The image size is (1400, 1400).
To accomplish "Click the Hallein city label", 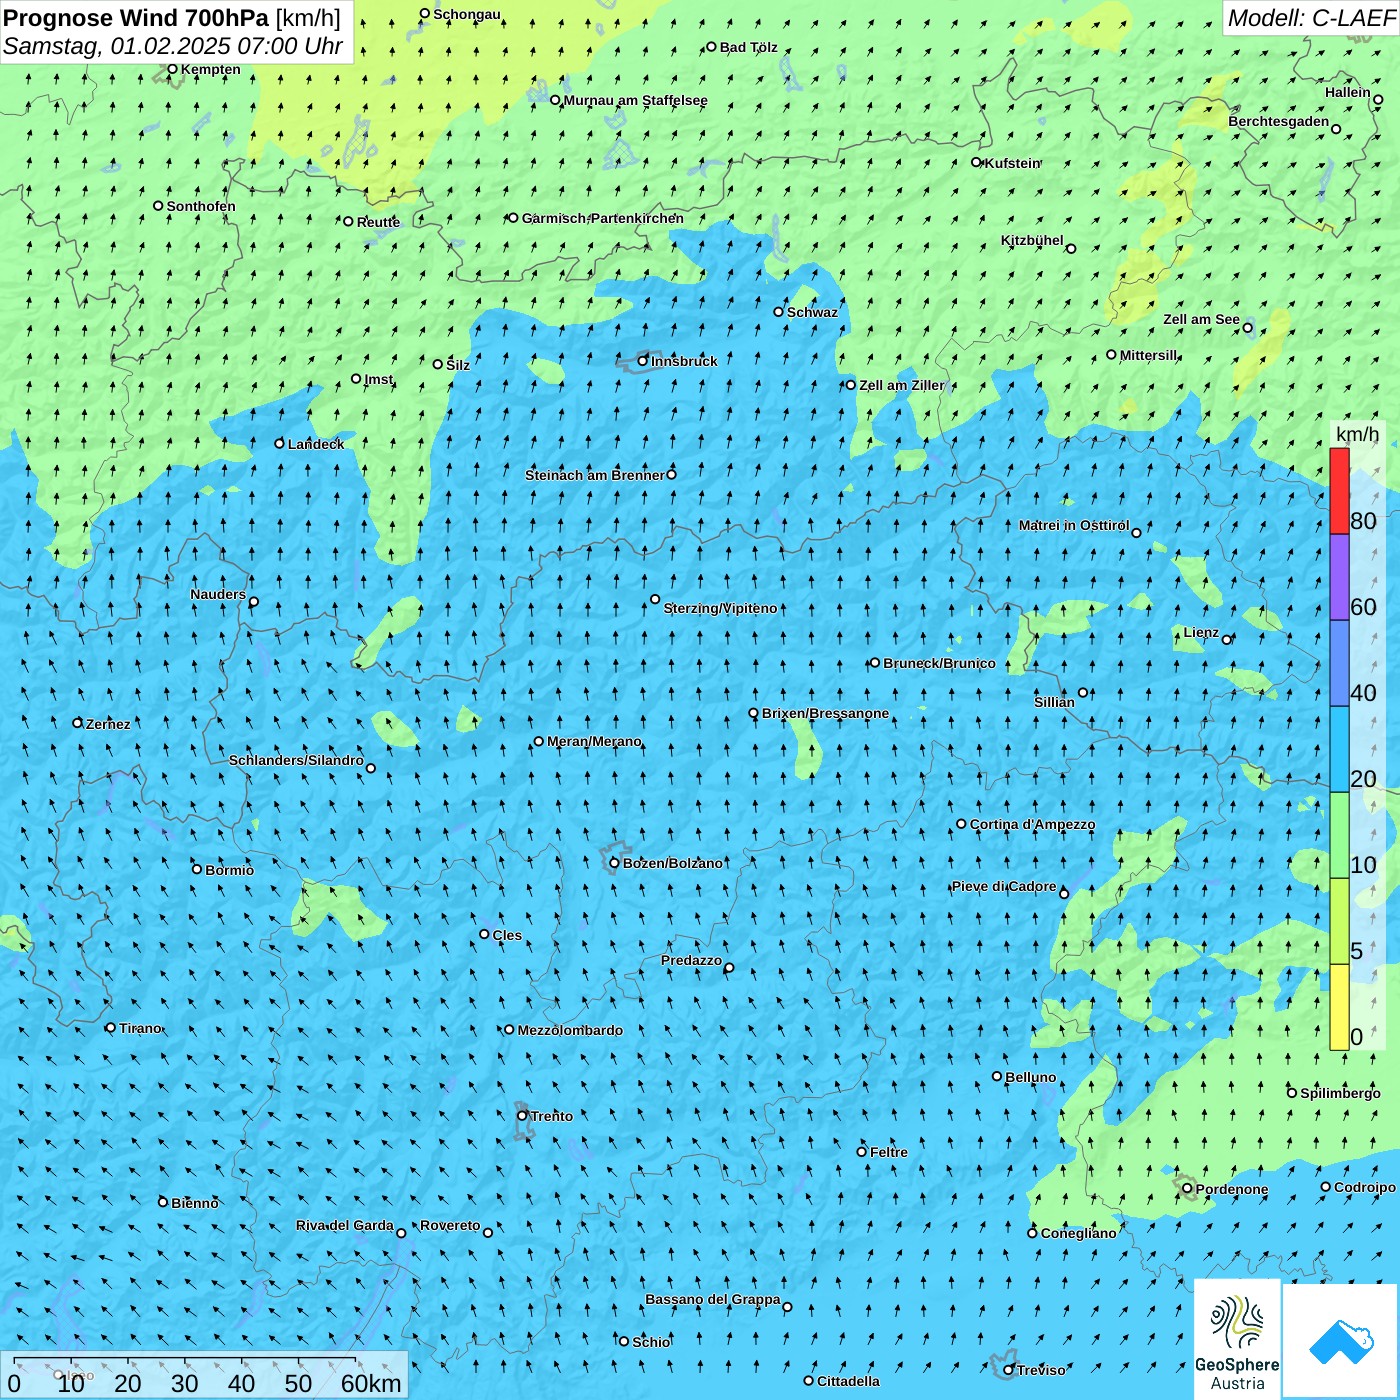I will [x=1348, y=92].
